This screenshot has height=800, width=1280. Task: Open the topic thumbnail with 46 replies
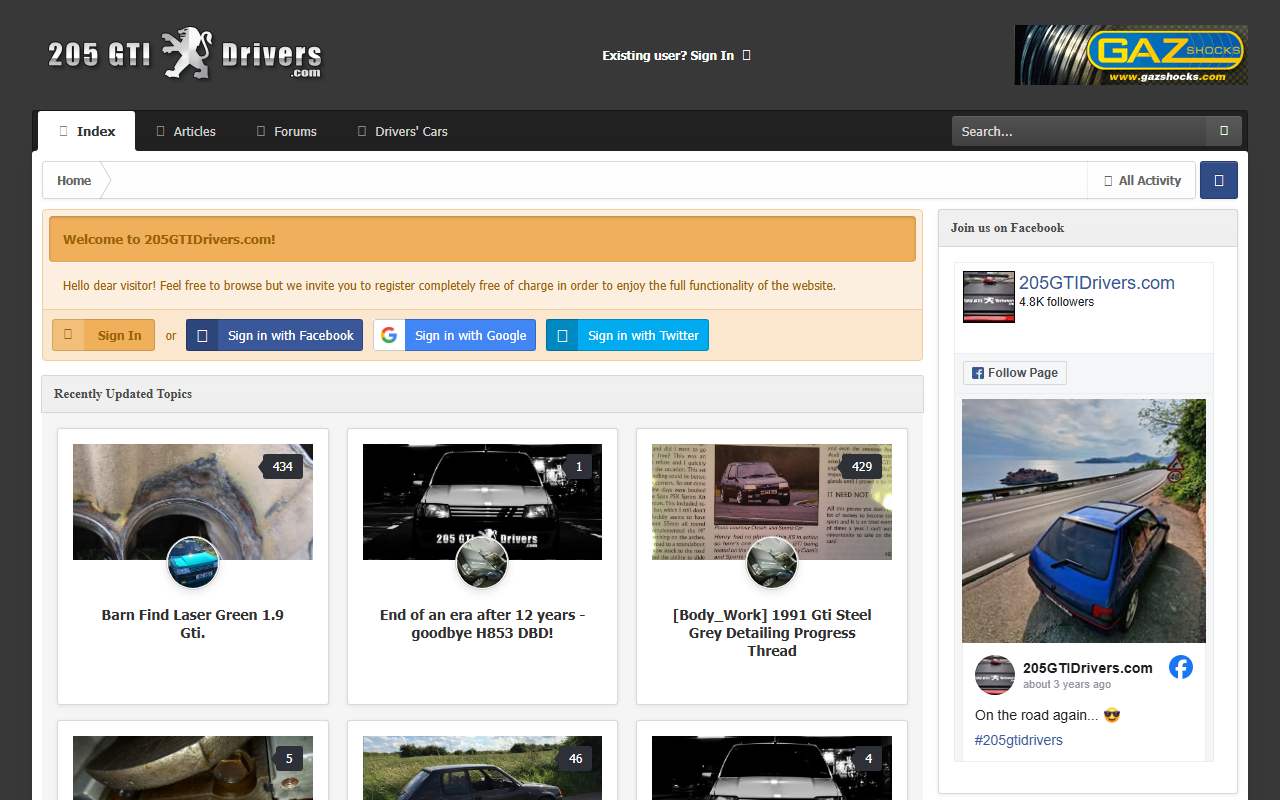(x=483, y=768)
